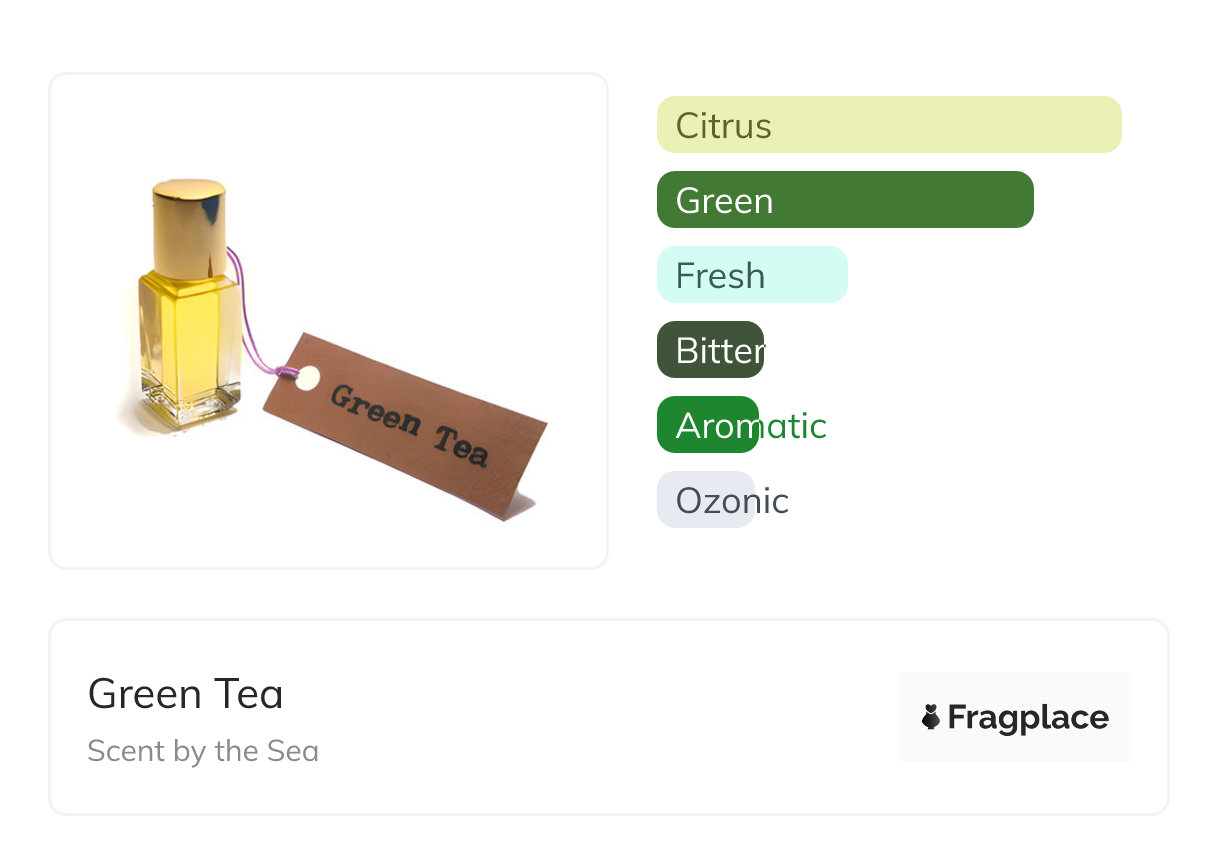Screen dimensions: 1218x864
Task: Select the Citrus accord bar
Action: tap(888, 125)
